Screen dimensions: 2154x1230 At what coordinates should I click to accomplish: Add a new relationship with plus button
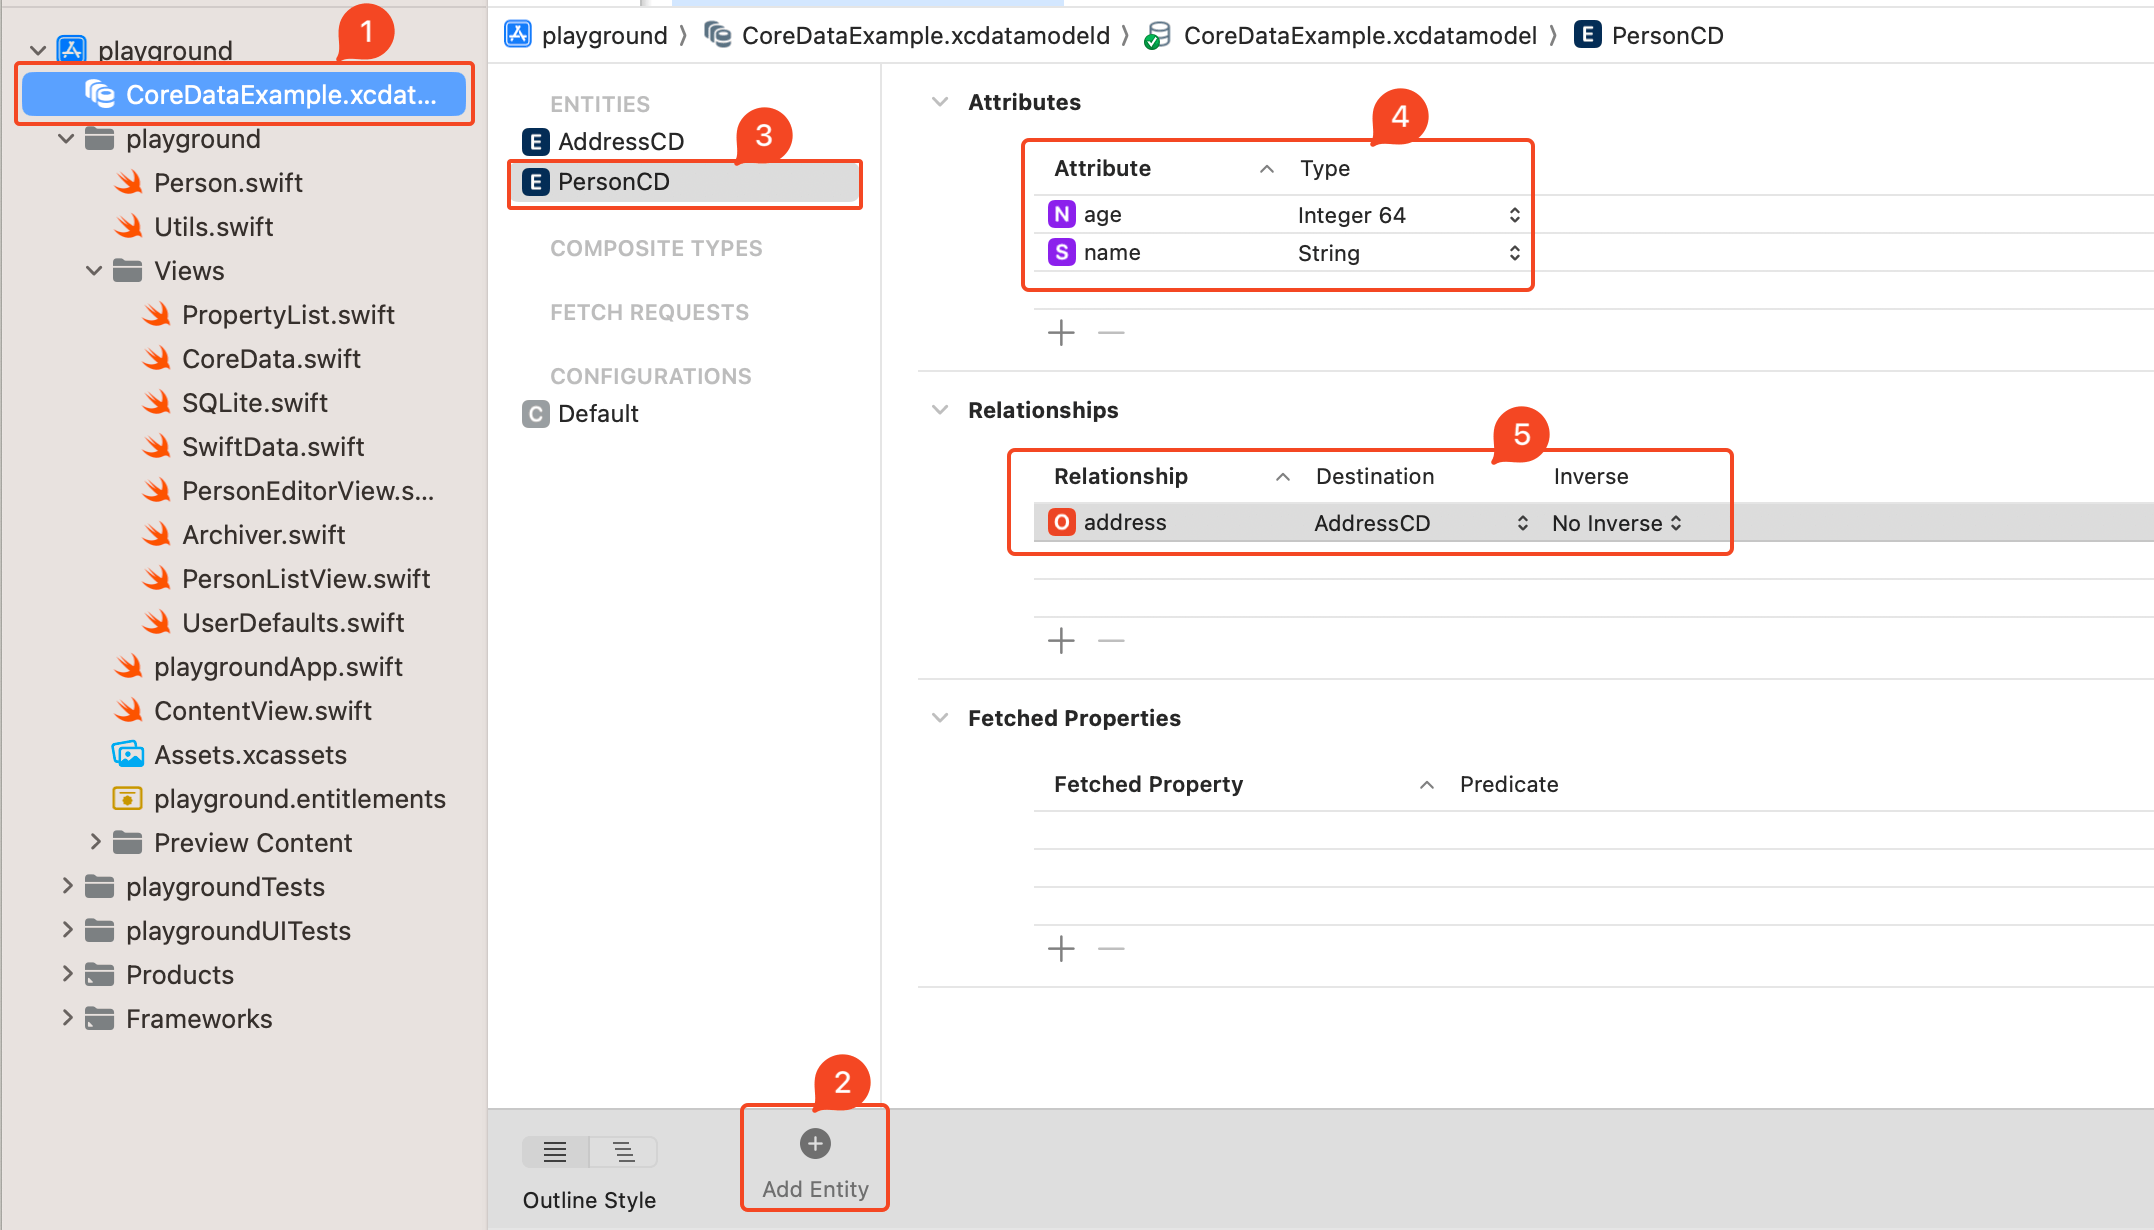click(x=1061, y=640)
